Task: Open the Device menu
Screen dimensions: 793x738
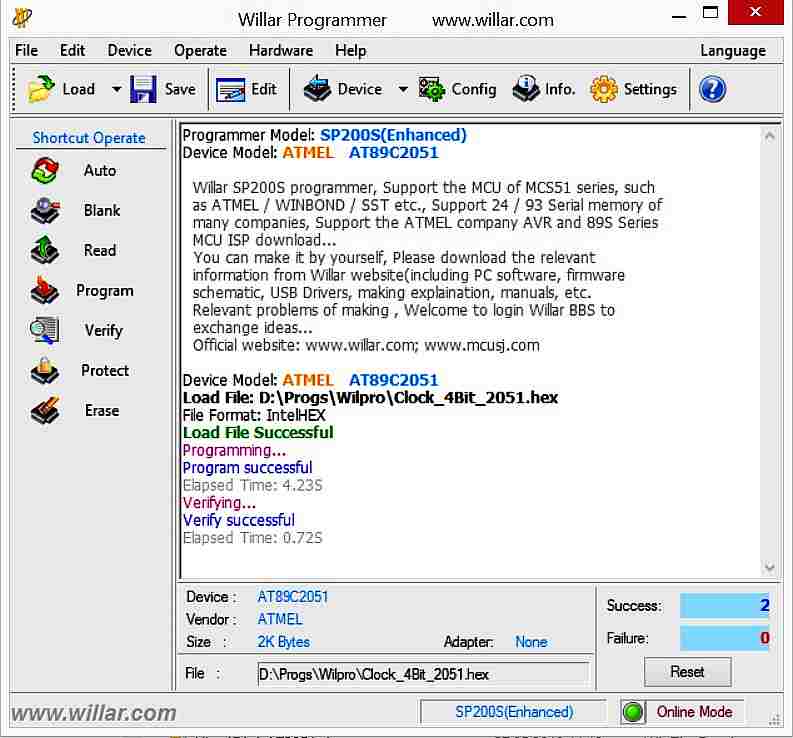Action: [129, 51]
